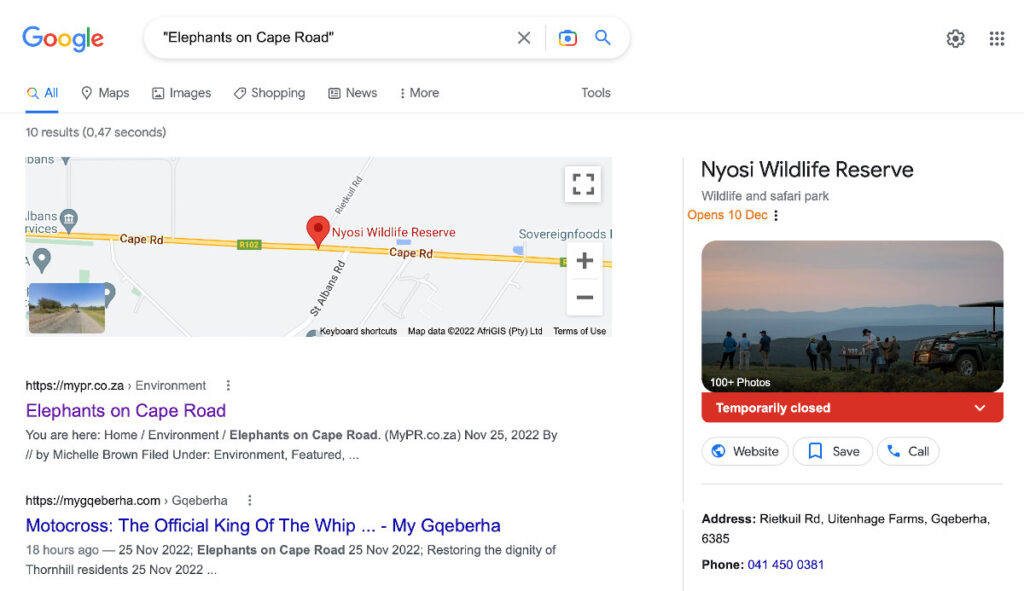The width and height of the screenshot is (1024, 591).
Task: Open the Street View thumbnail on map
Action: click(67, 308)
